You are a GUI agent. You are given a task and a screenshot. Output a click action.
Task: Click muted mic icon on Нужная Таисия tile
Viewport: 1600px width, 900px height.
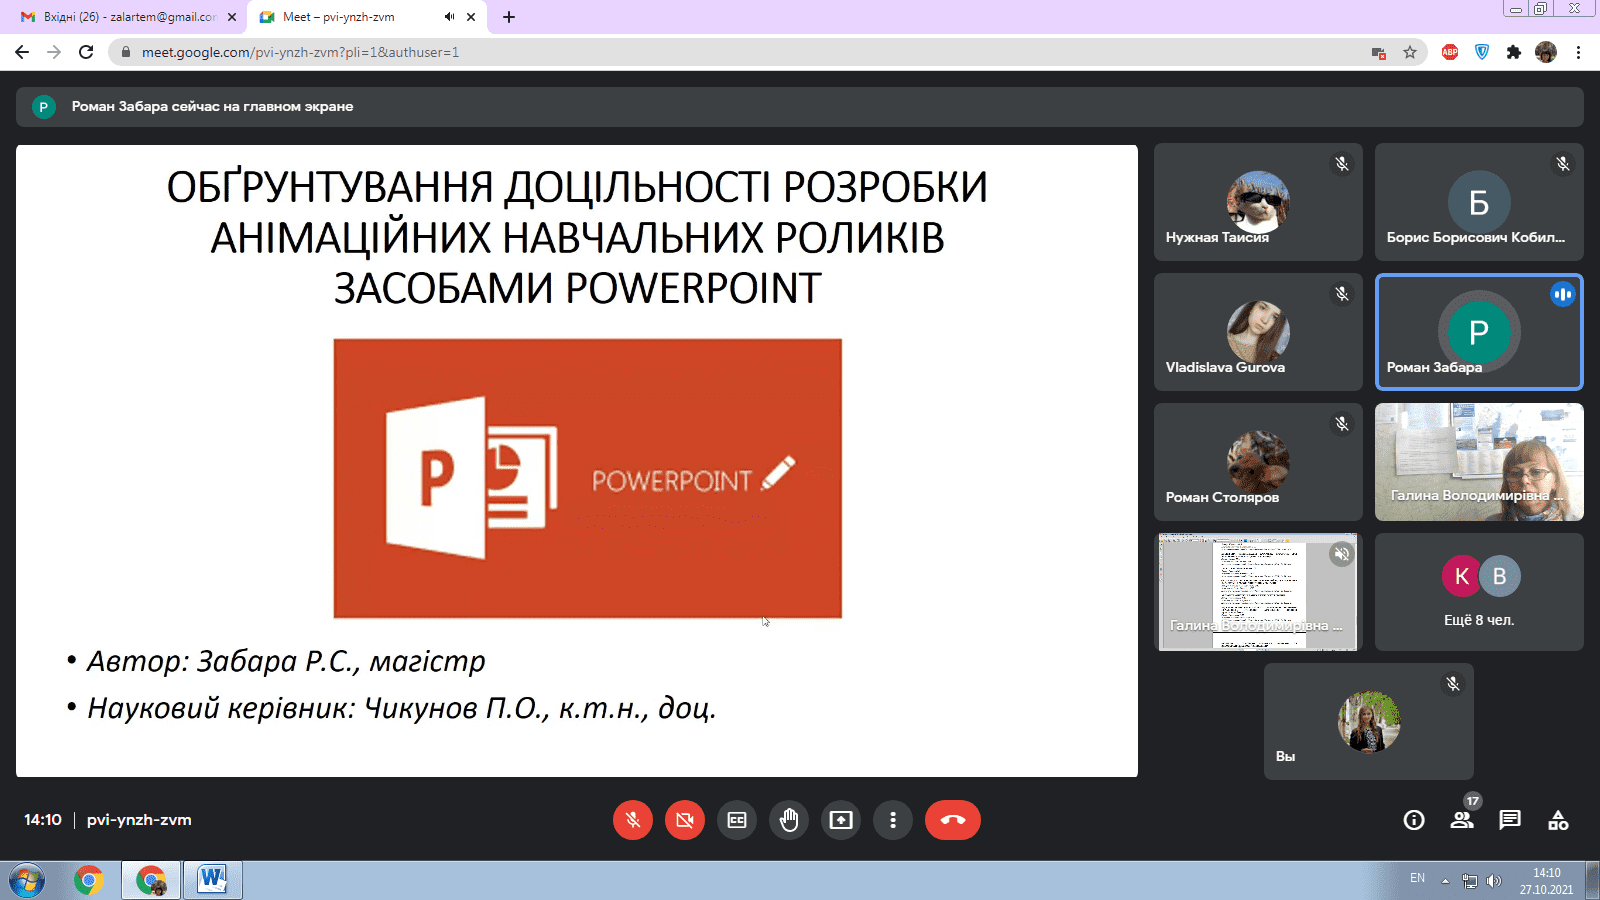[x=1342, y=164]
